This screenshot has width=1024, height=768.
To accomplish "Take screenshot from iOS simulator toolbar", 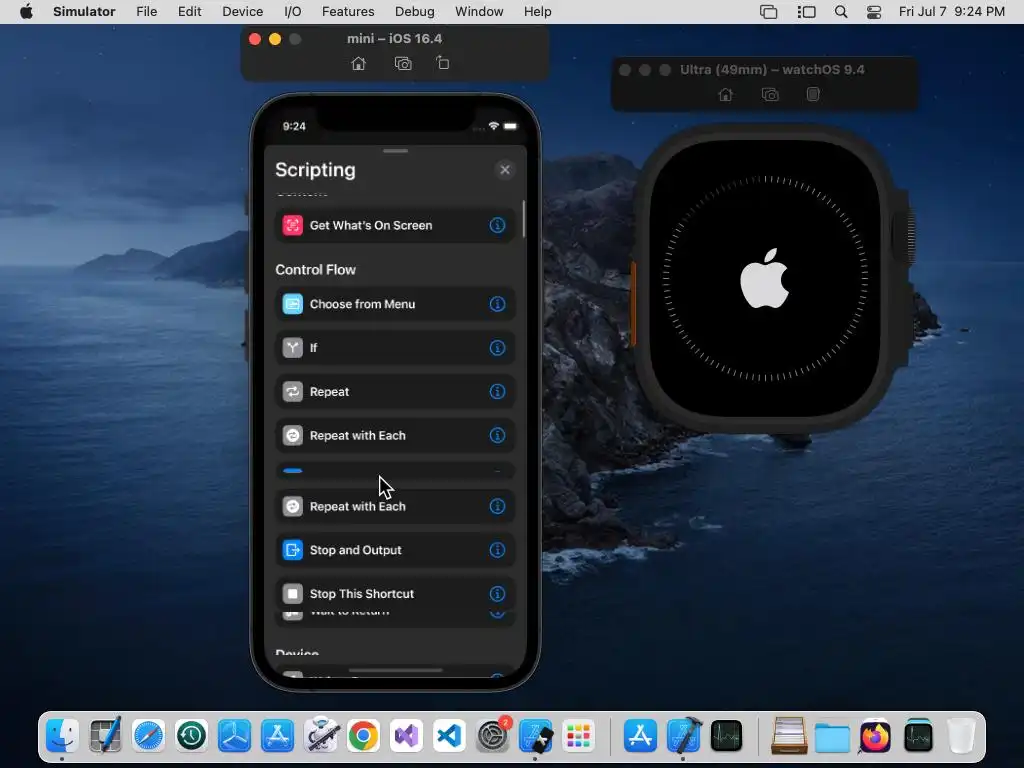I will pos(403,63).
